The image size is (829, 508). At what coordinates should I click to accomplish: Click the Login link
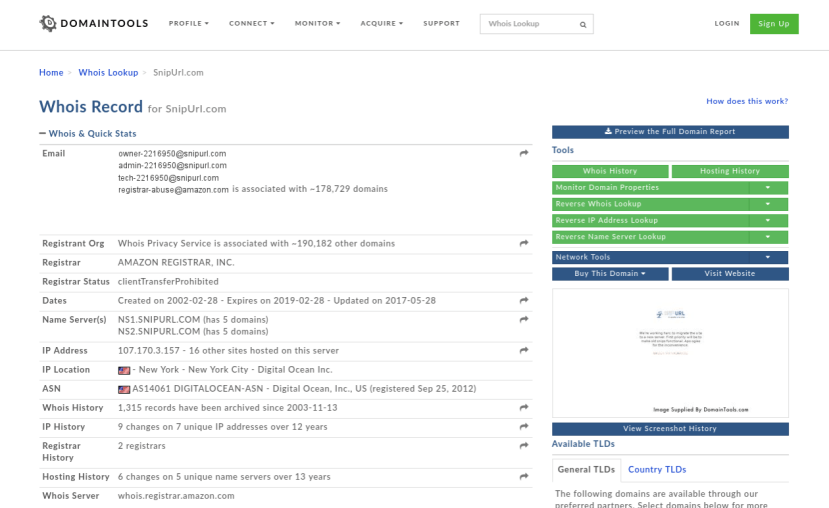[x=726, y=23]
